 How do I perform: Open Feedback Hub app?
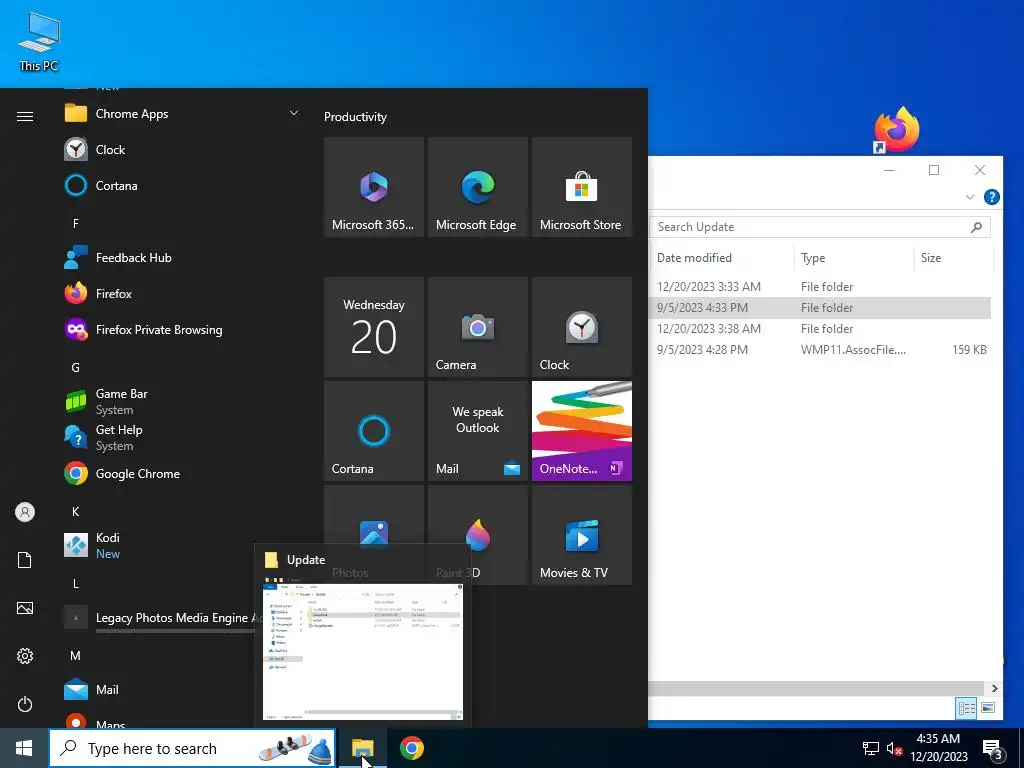pyautogui.click(x=118, y=257)
